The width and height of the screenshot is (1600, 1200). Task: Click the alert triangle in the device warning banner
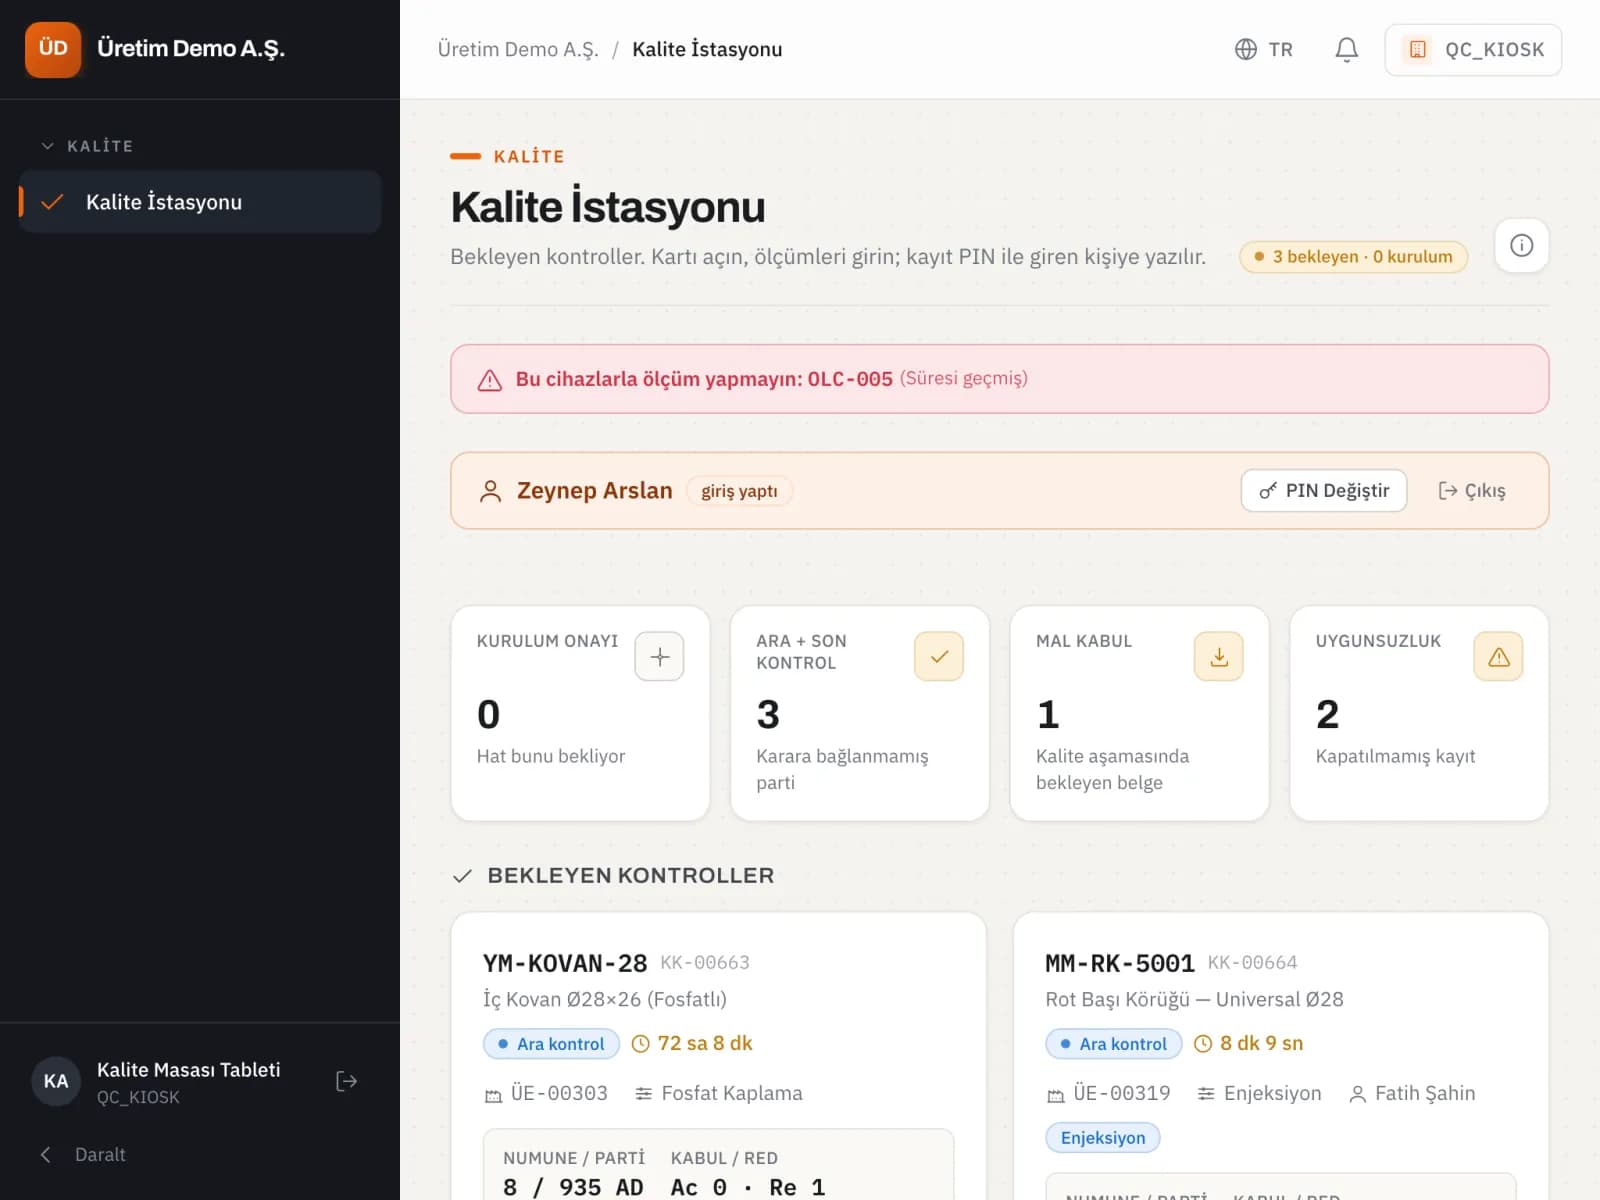tap(489, 380)
